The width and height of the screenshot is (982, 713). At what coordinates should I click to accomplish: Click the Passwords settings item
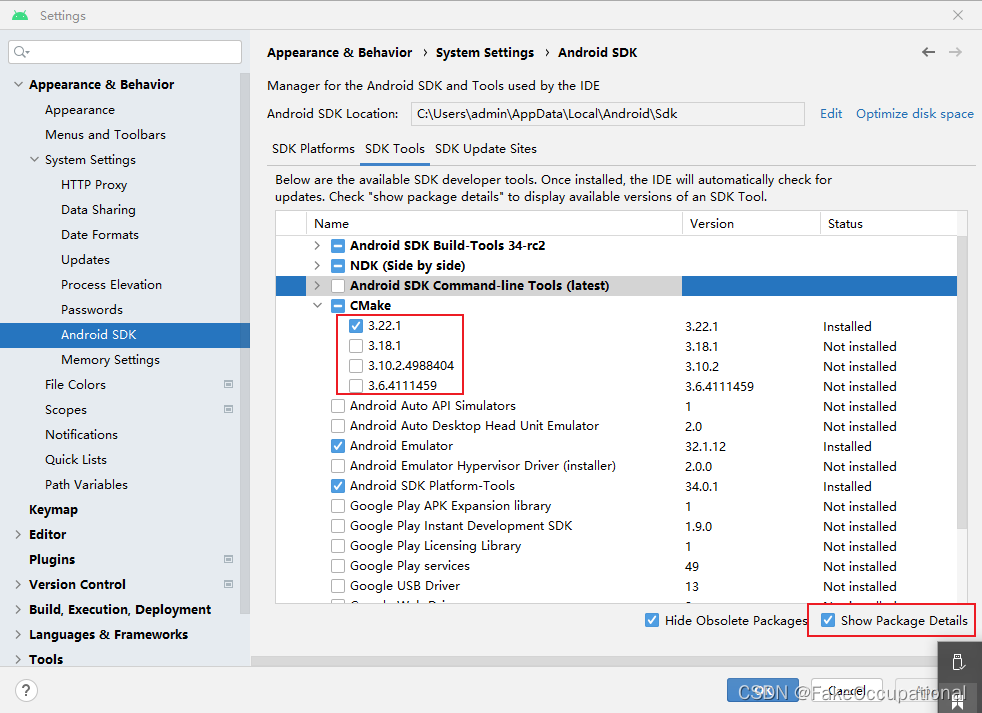pyautogui.click(x=92, y=310)
